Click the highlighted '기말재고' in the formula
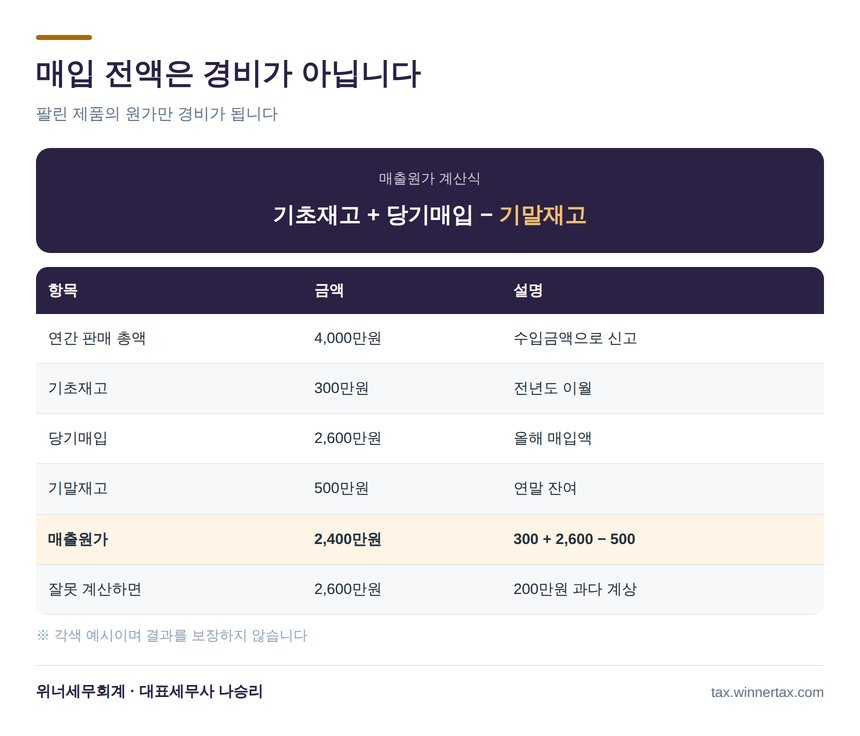860x736 pixels. (x=543, y=214)
